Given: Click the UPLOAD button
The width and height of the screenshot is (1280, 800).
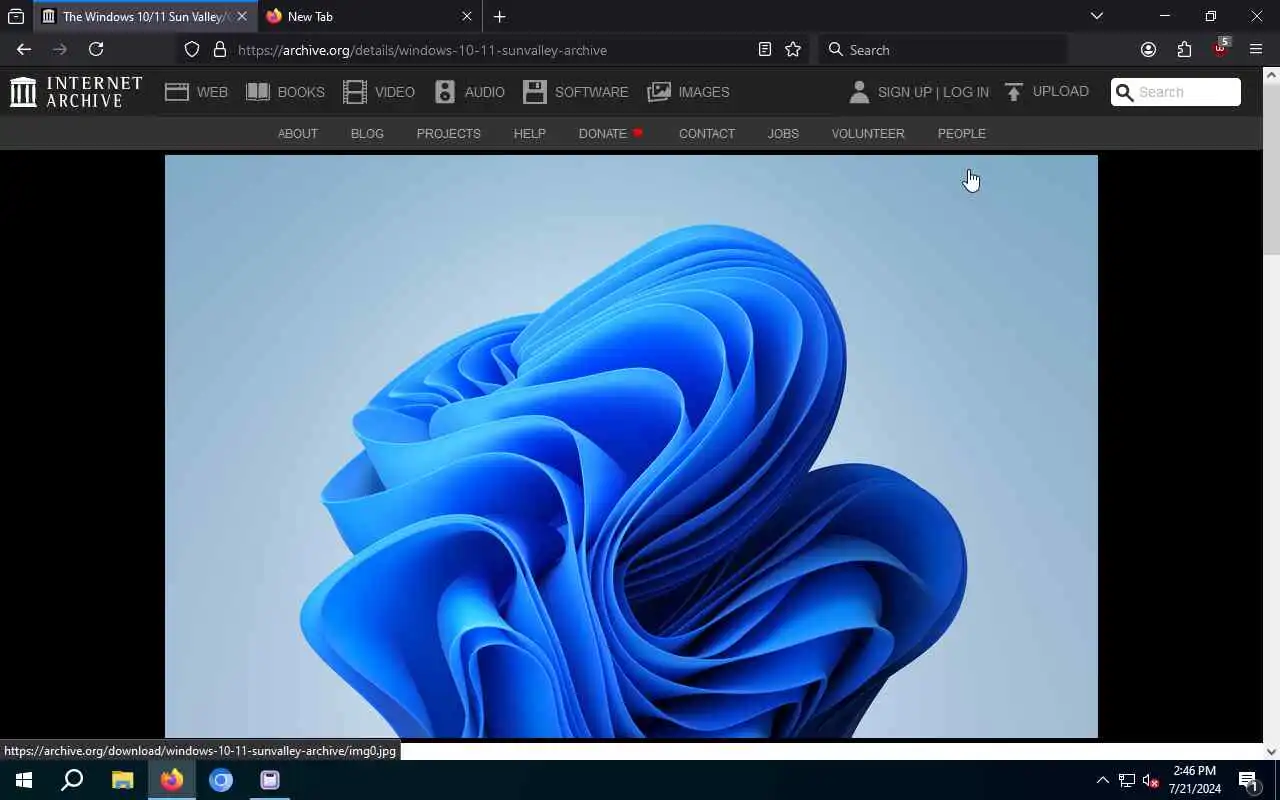Looking at the screenshot, I should (x=1046, y=92).
